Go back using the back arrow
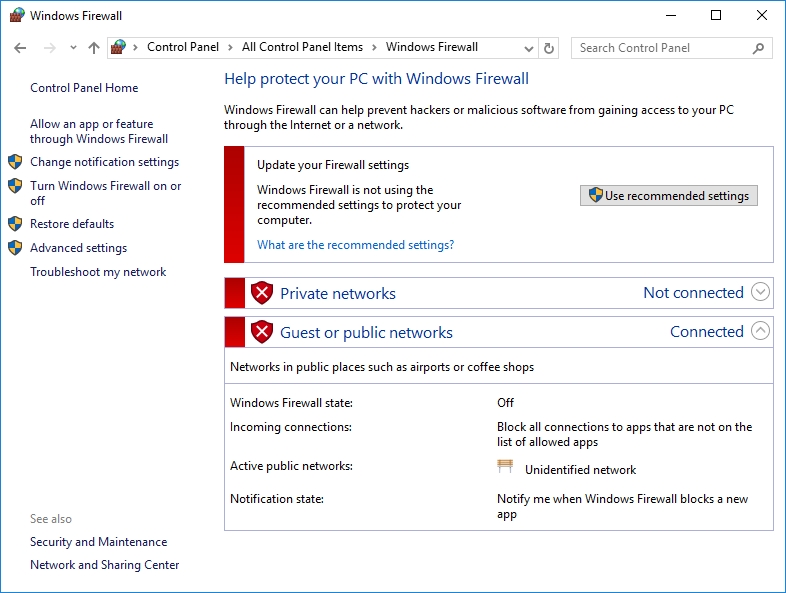This screenshot has width=786, height=593. pos(20,48)
